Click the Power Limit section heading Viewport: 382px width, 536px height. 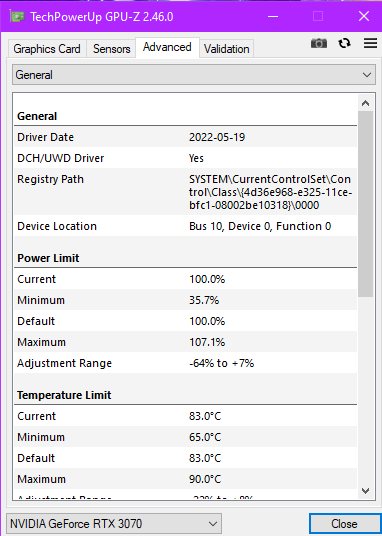coord(48,258)
